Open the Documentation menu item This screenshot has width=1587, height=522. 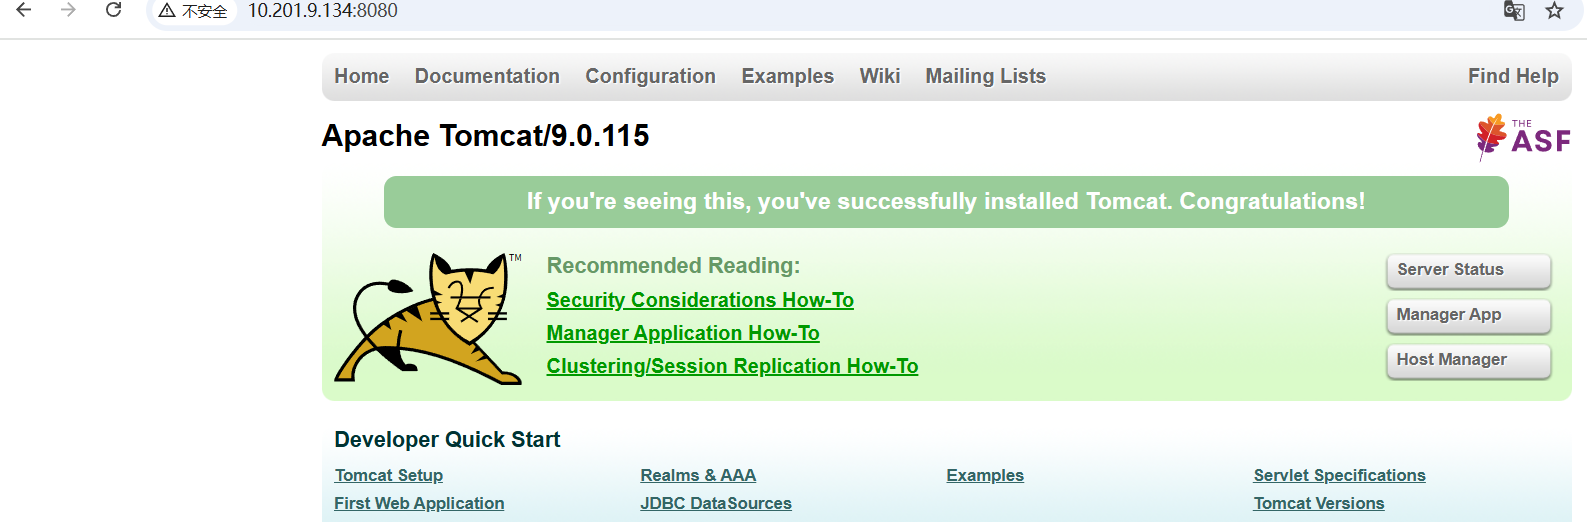click(487, 76)
